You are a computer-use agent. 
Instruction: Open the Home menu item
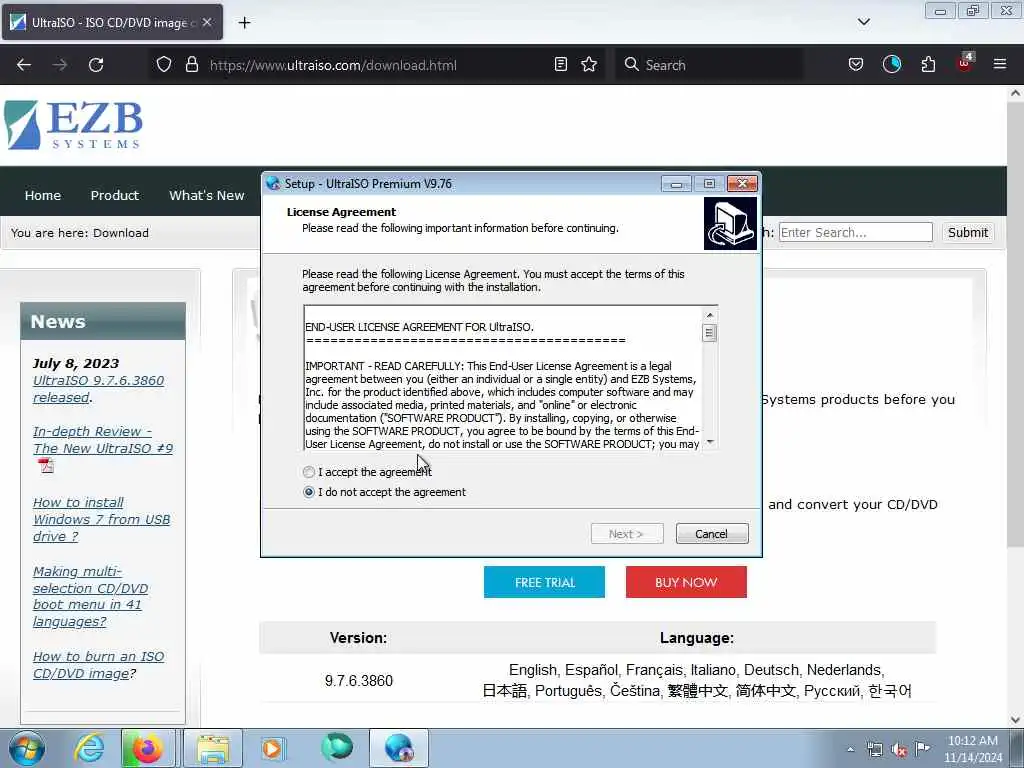[x=42, y=195]
